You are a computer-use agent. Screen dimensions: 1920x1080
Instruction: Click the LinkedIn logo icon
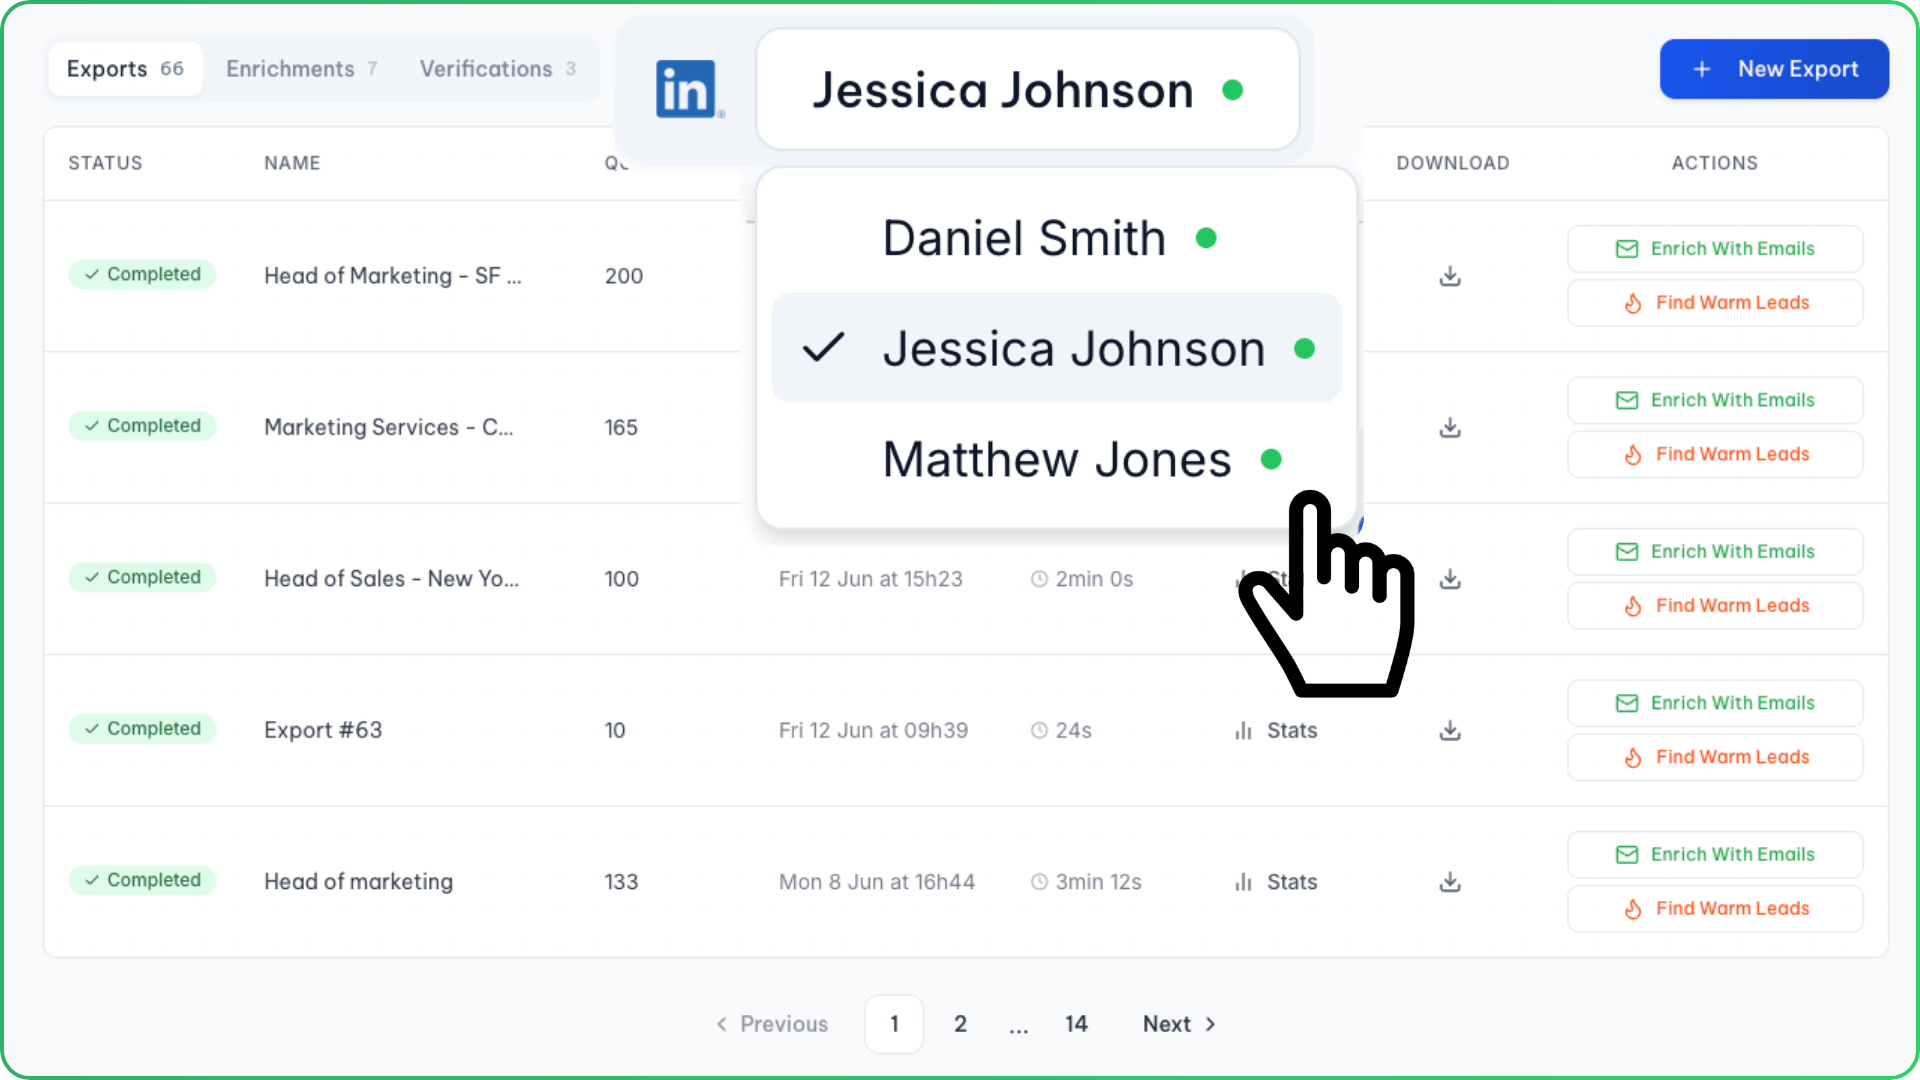(x=686, y=89)
